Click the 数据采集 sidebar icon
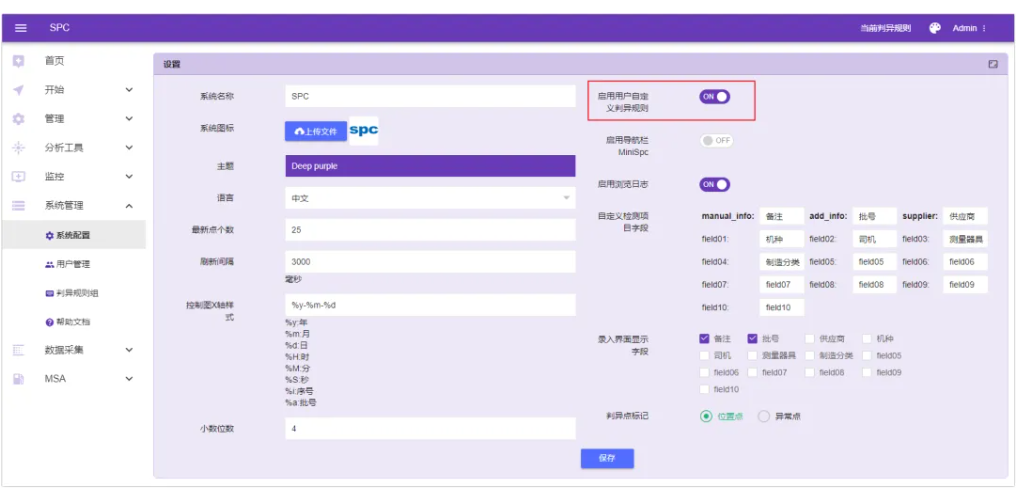1022x496 pixels. pyautogui.click(x=18, y=350)
